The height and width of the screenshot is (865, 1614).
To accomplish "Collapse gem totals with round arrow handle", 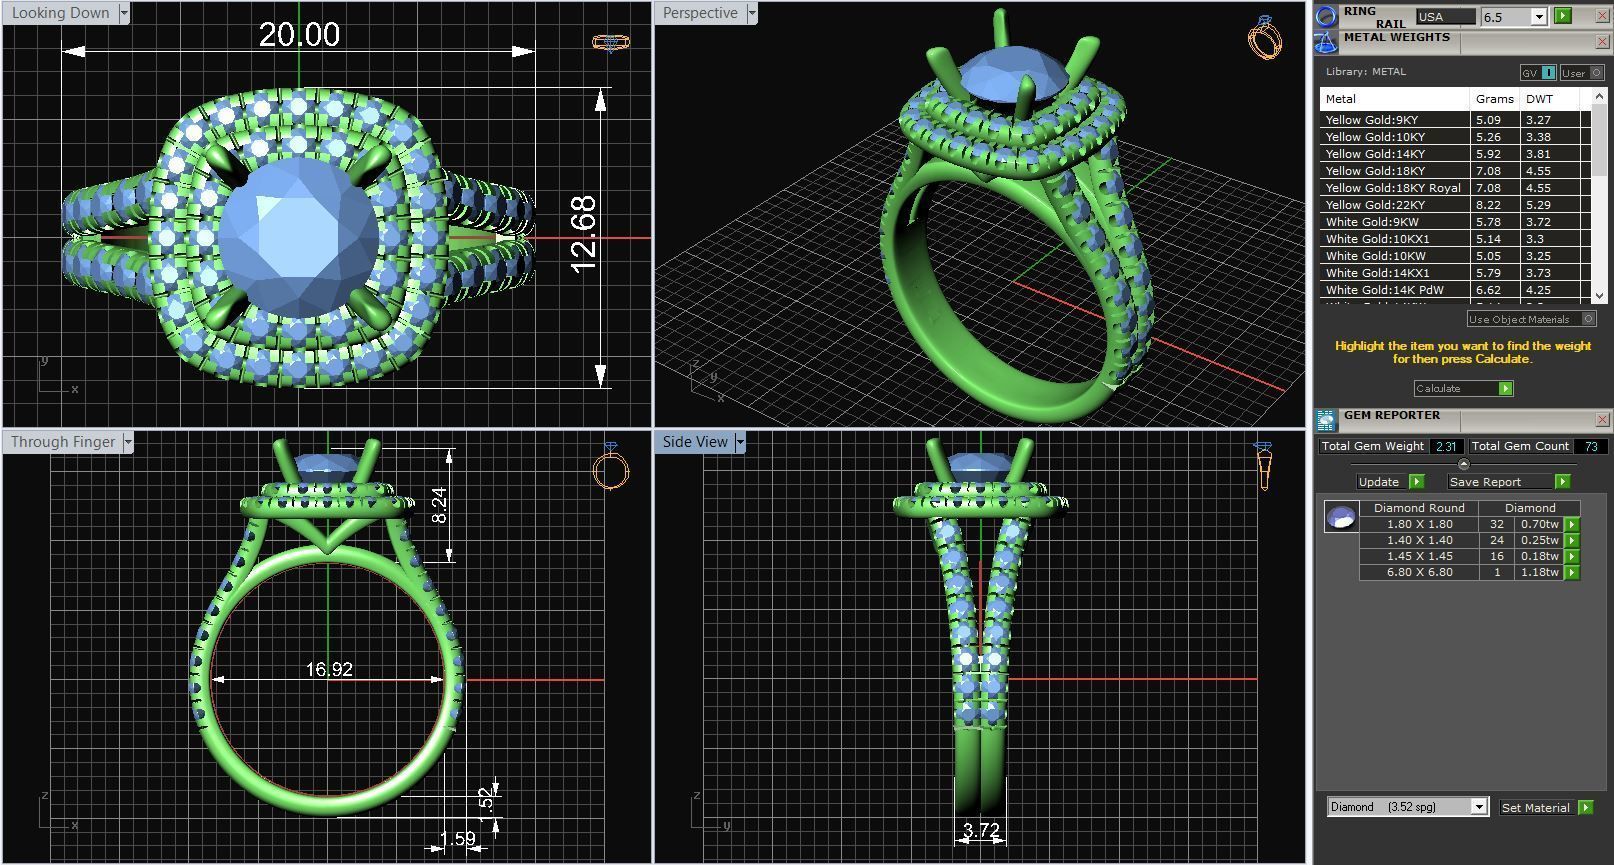I will coord(1464,464).
